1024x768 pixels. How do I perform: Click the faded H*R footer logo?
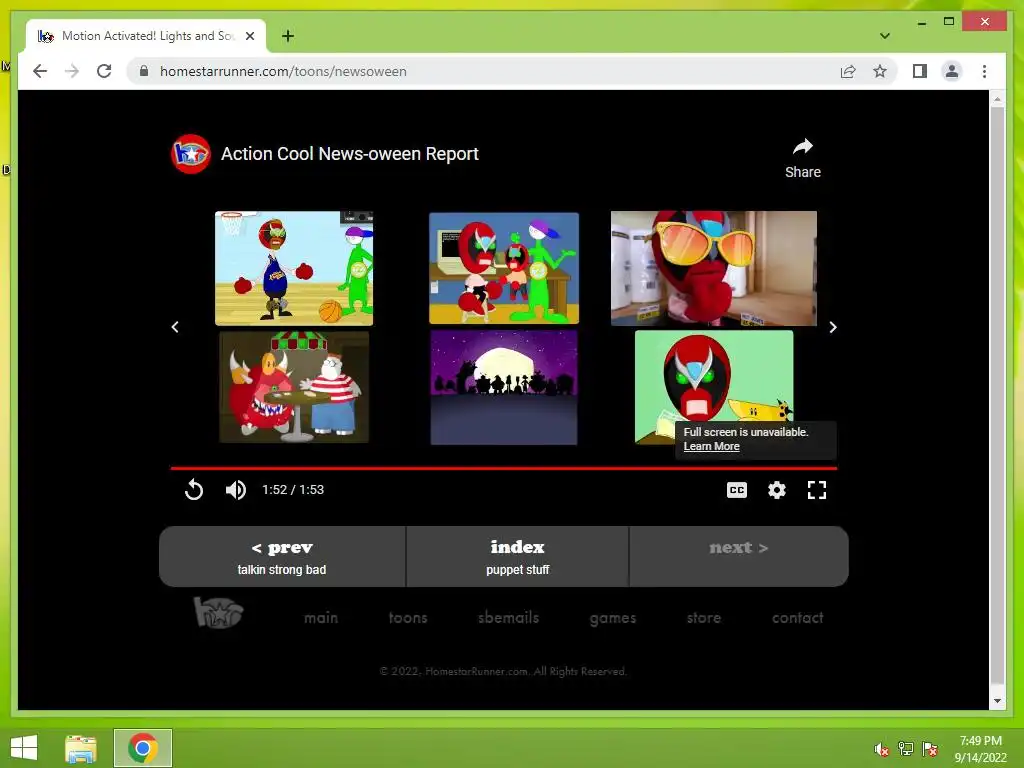(218, 613)
